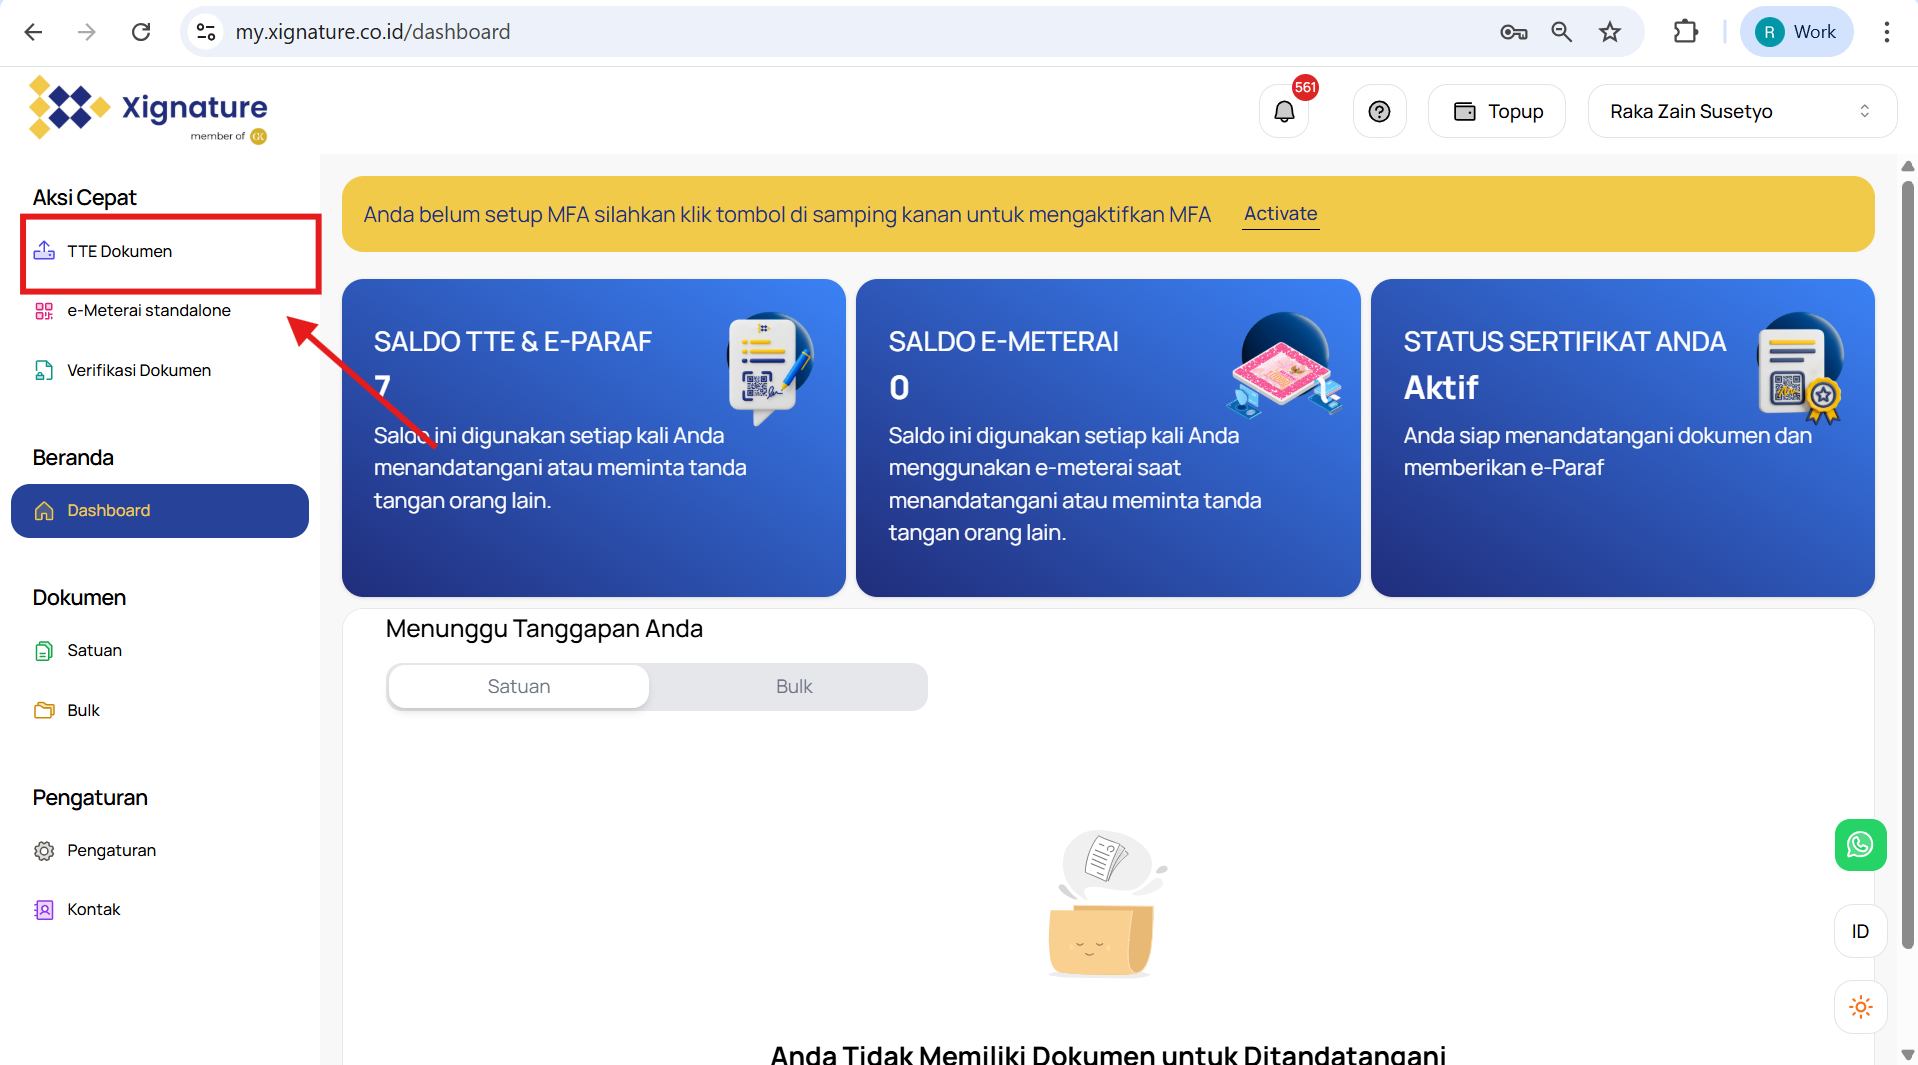Viewport: 1918px width, 1065px height.
Task: Open the Chrome three-dot menu
Action: (1886, 32)
